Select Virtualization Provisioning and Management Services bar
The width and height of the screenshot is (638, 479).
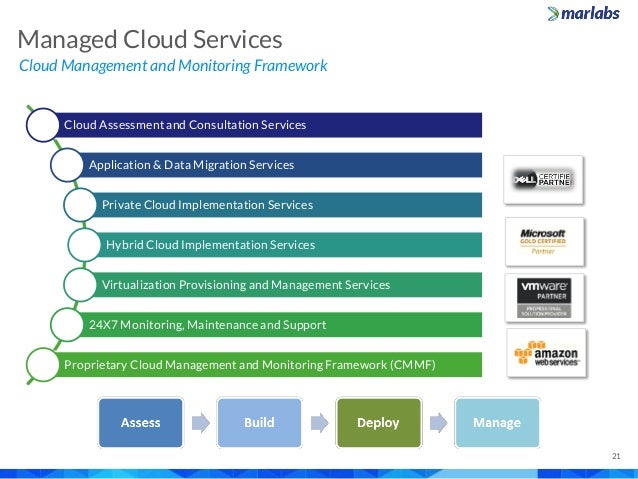[x=281, y=284]
